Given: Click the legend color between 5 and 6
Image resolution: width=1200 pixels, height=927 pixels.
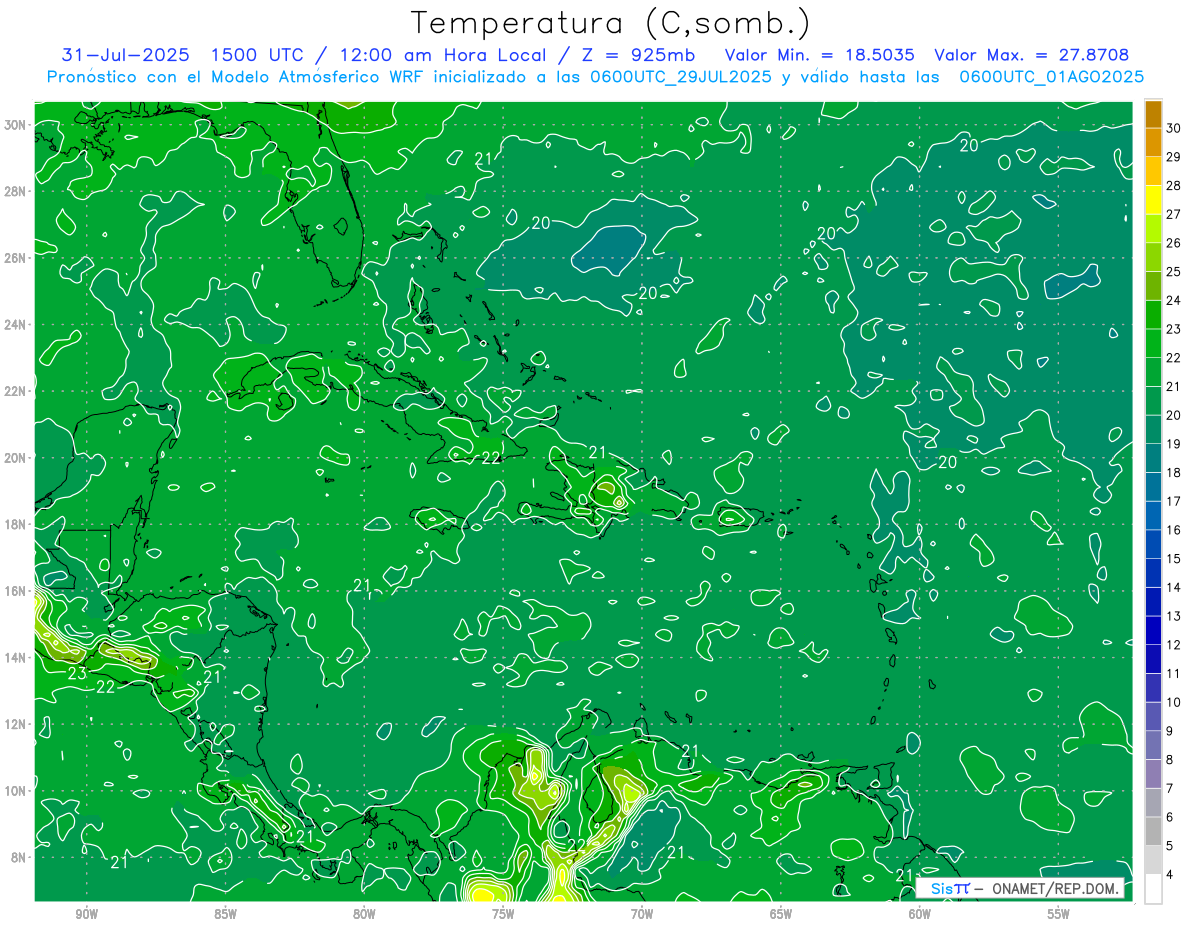Looking at the screenshot, I should pyautogui.click(x=1153, y=831).
